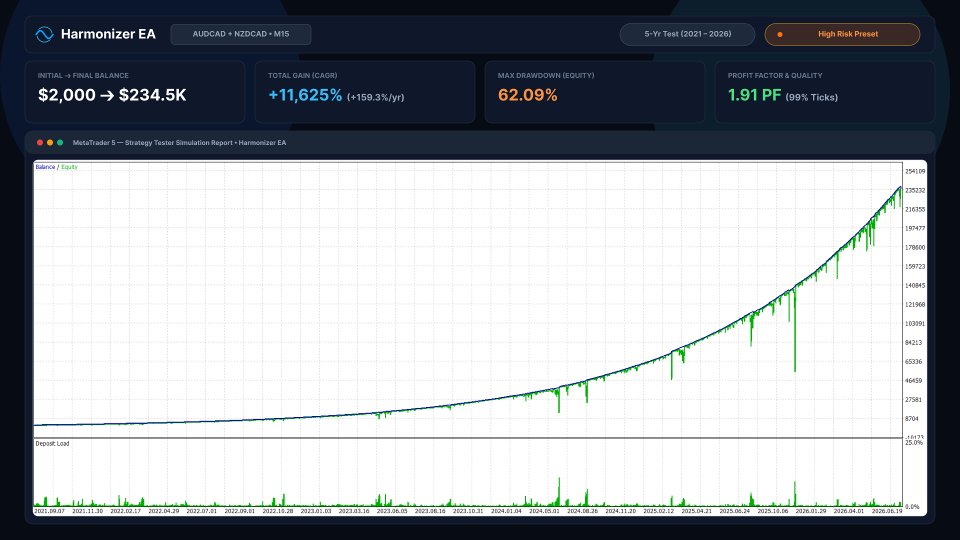Screen dimensions: 960x540
Task: Click the INITIAL → FINAL BALANCE label
Action: [x=83, y=75]
